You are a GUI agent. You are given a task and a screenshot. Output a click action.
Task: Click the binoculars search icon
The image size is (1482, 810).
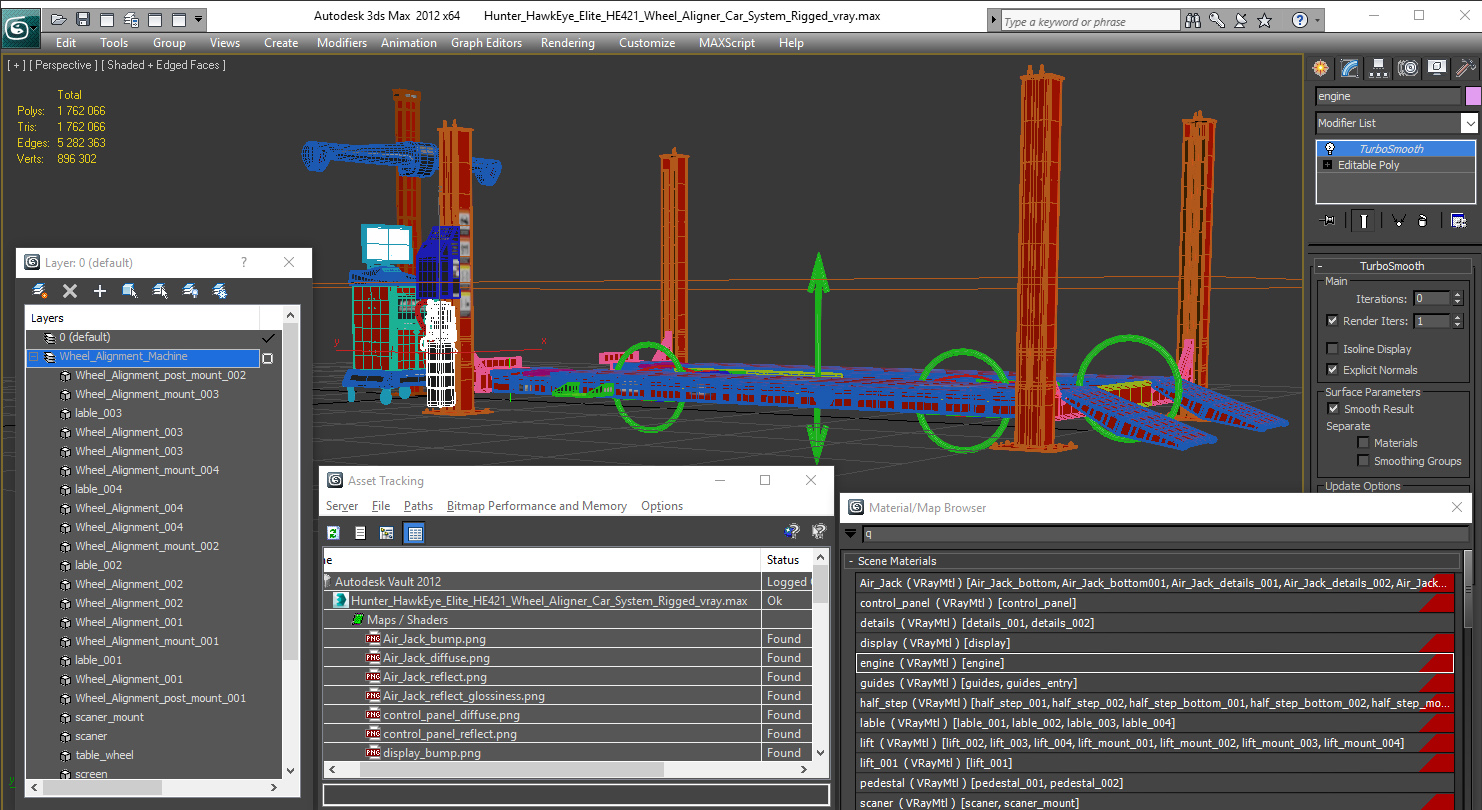point(1193,20)
